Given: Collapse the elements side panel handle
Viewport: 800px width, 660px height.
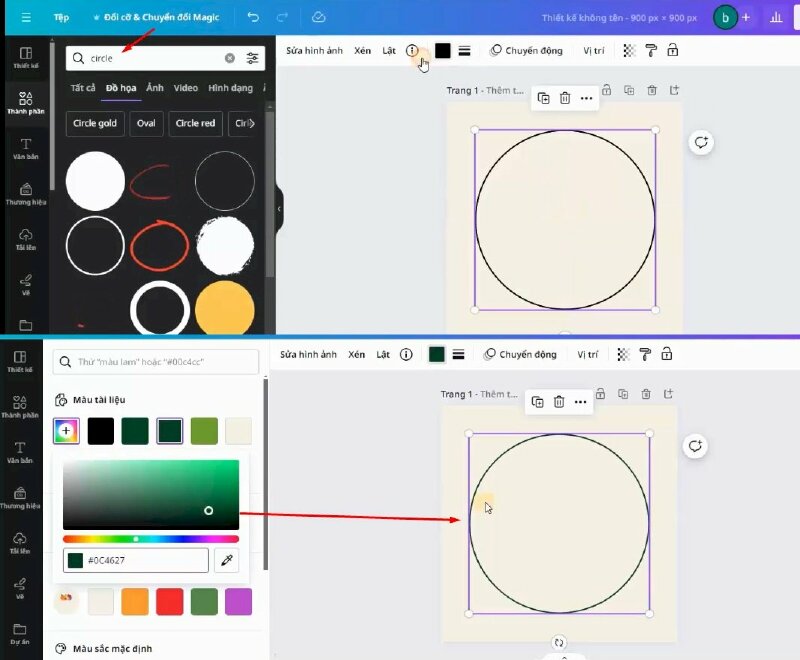Looking at the screenshot, I should tap(279, 209).
